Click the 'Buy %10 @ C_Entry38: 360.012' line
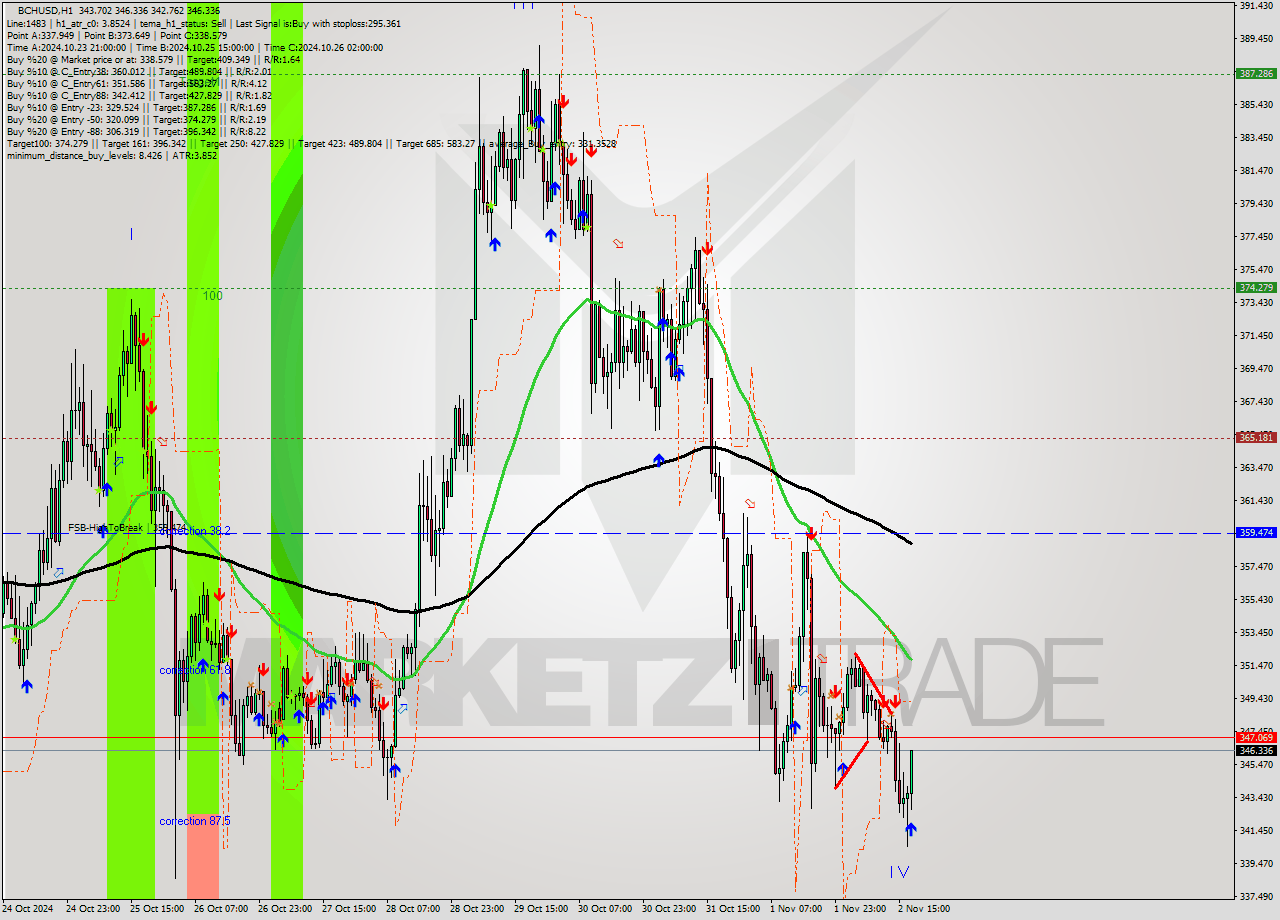Screen dimensions: 1280x920 139,71
